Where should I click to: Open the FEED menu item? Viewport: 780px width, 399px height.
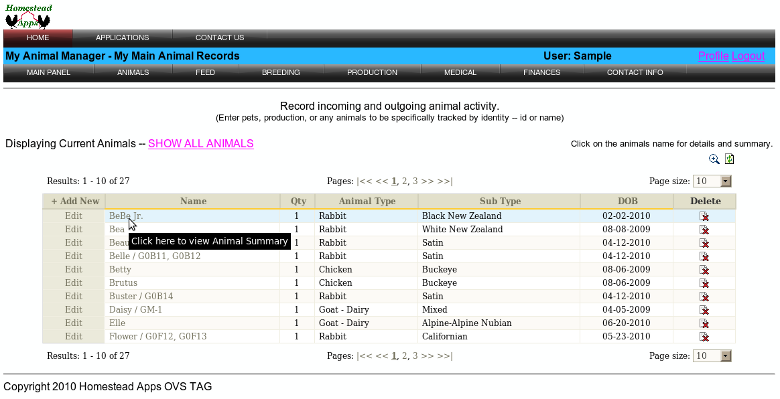[205, 73]
